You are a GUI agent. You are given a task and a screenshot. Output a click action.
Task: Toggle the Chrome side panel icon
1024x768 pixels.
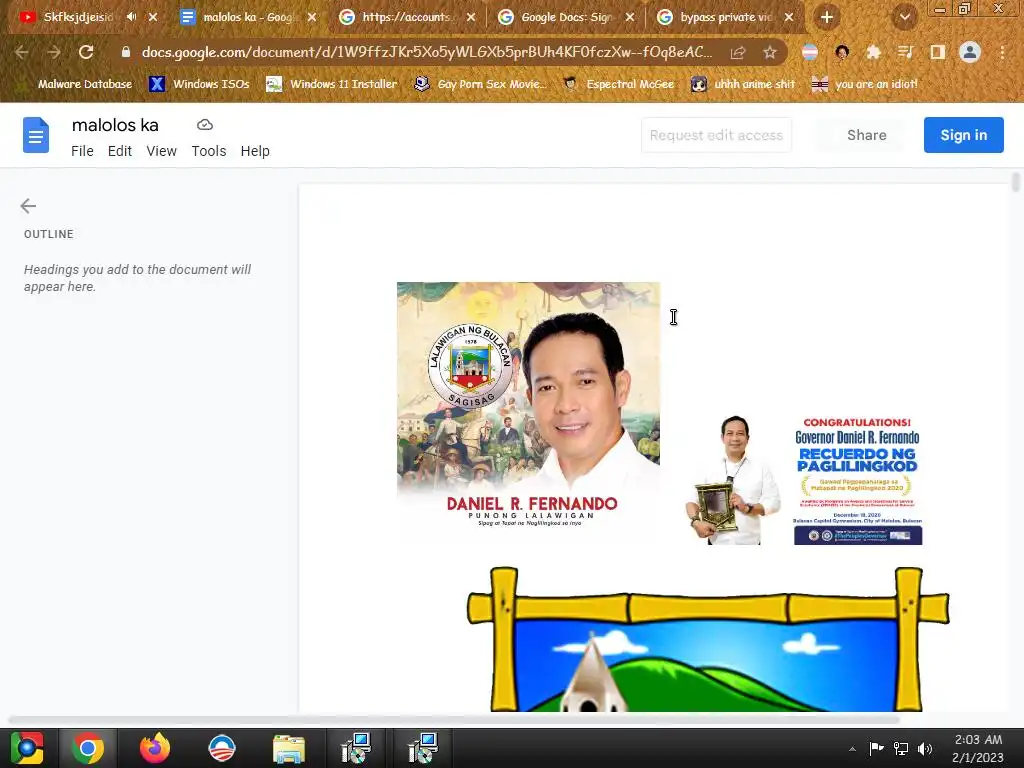click(x=938, y=52)
